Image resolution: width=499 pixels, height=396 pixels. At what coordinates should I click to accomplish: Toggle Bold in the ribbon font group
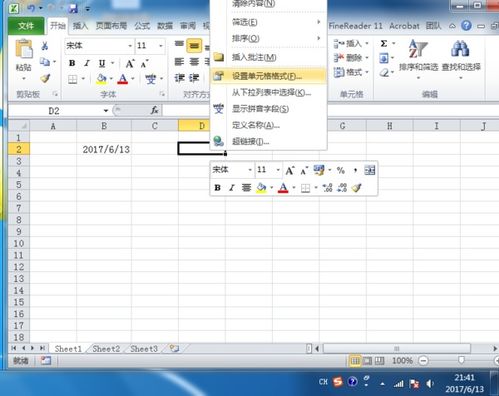point(72,63)
